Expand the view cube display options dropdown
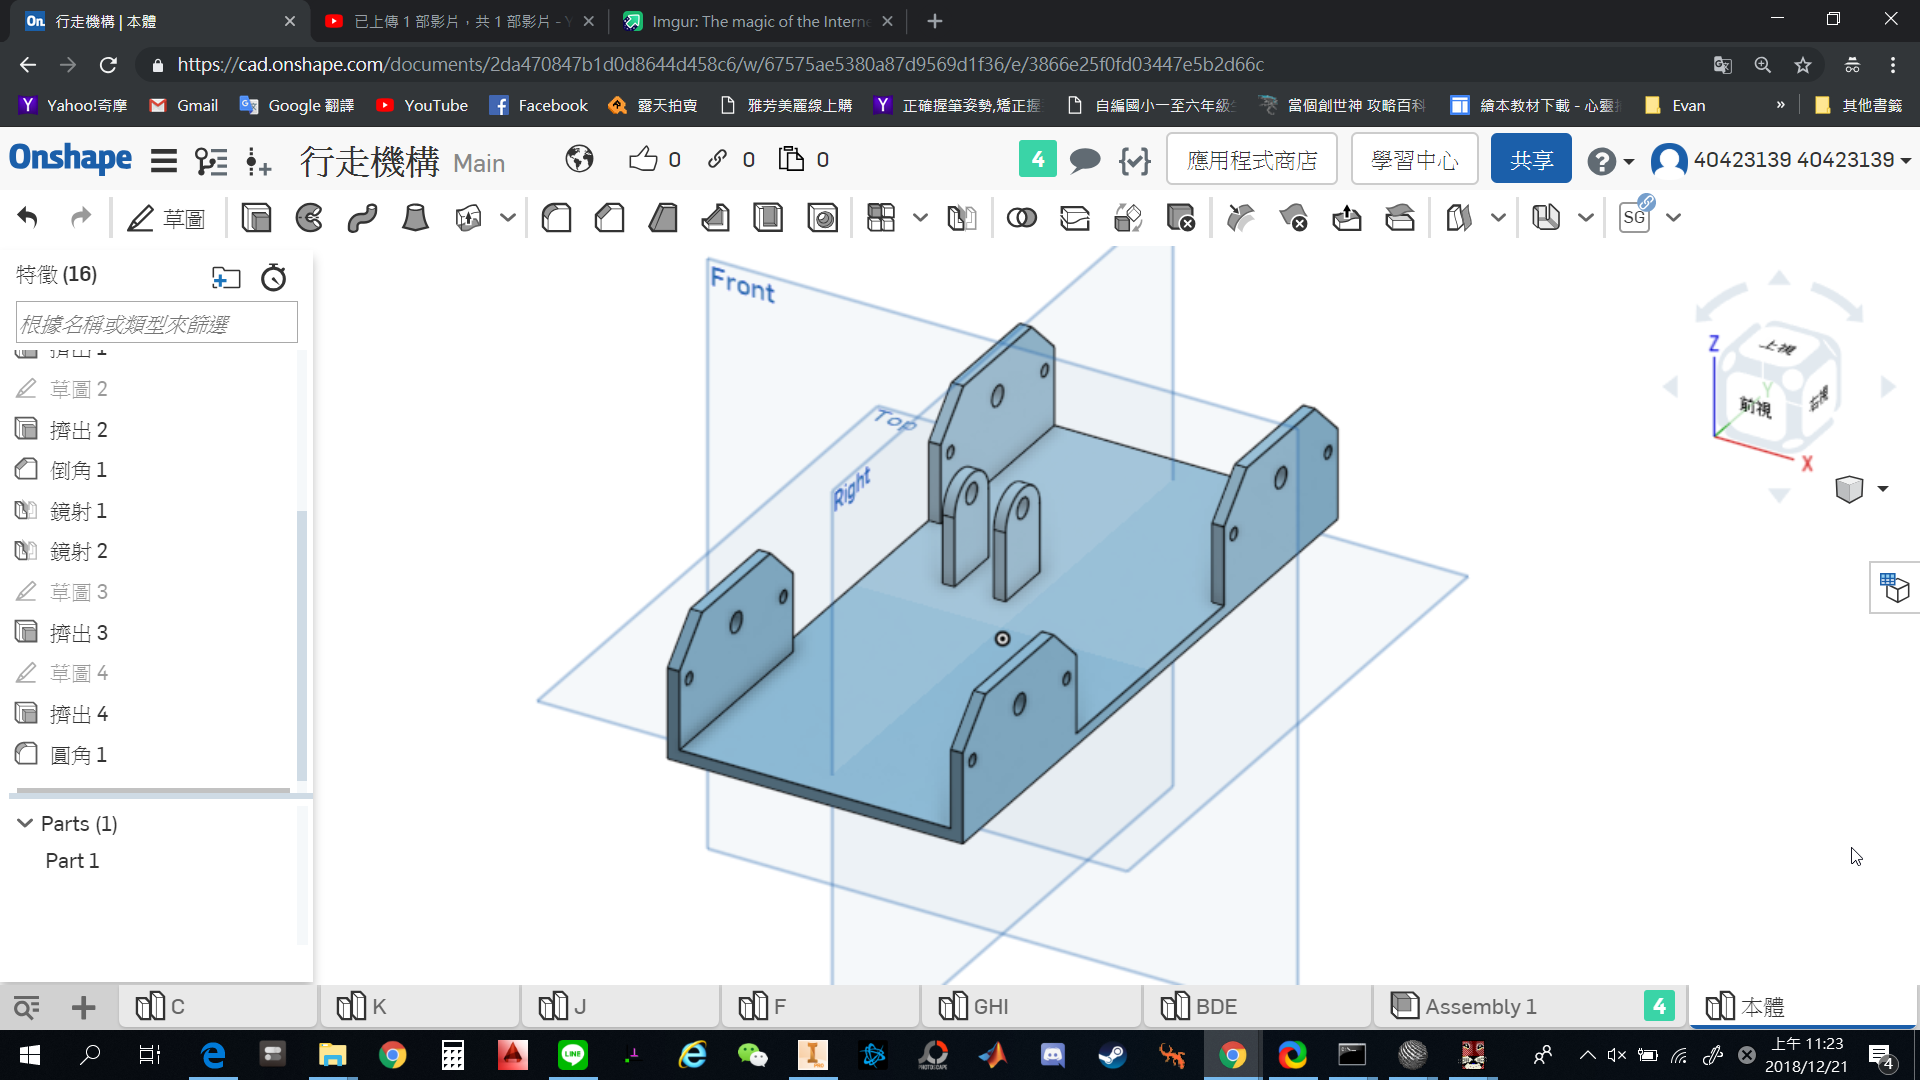 click(1883, 489)
